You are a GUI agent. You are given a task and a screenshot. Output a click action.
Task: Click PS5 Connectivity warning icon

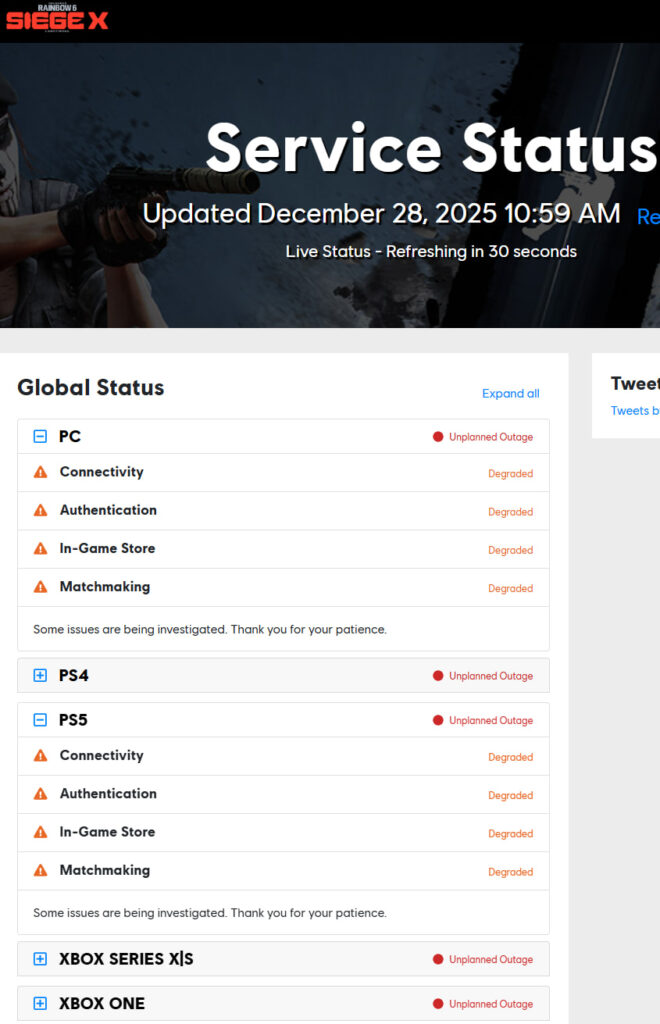[x=40, y=756]
